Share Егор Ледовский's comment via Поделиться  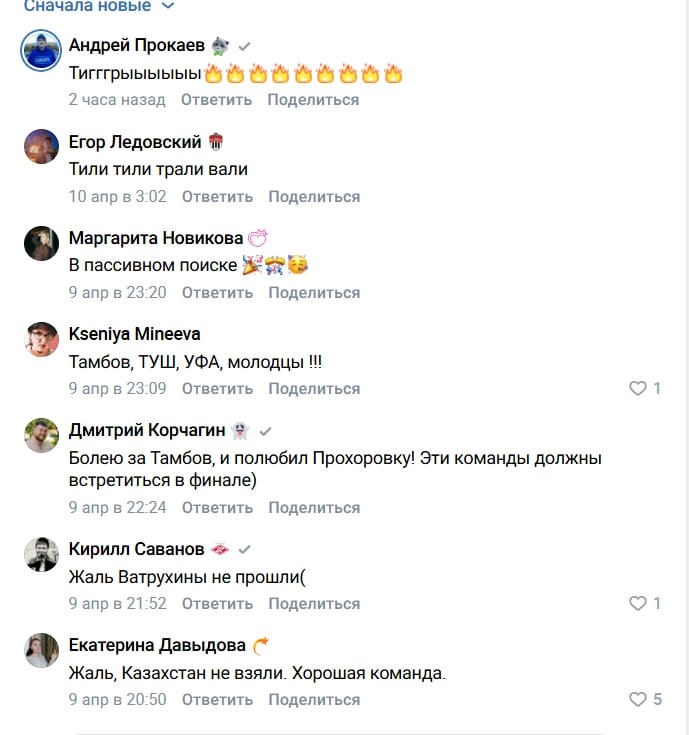(x=314, y=196)
